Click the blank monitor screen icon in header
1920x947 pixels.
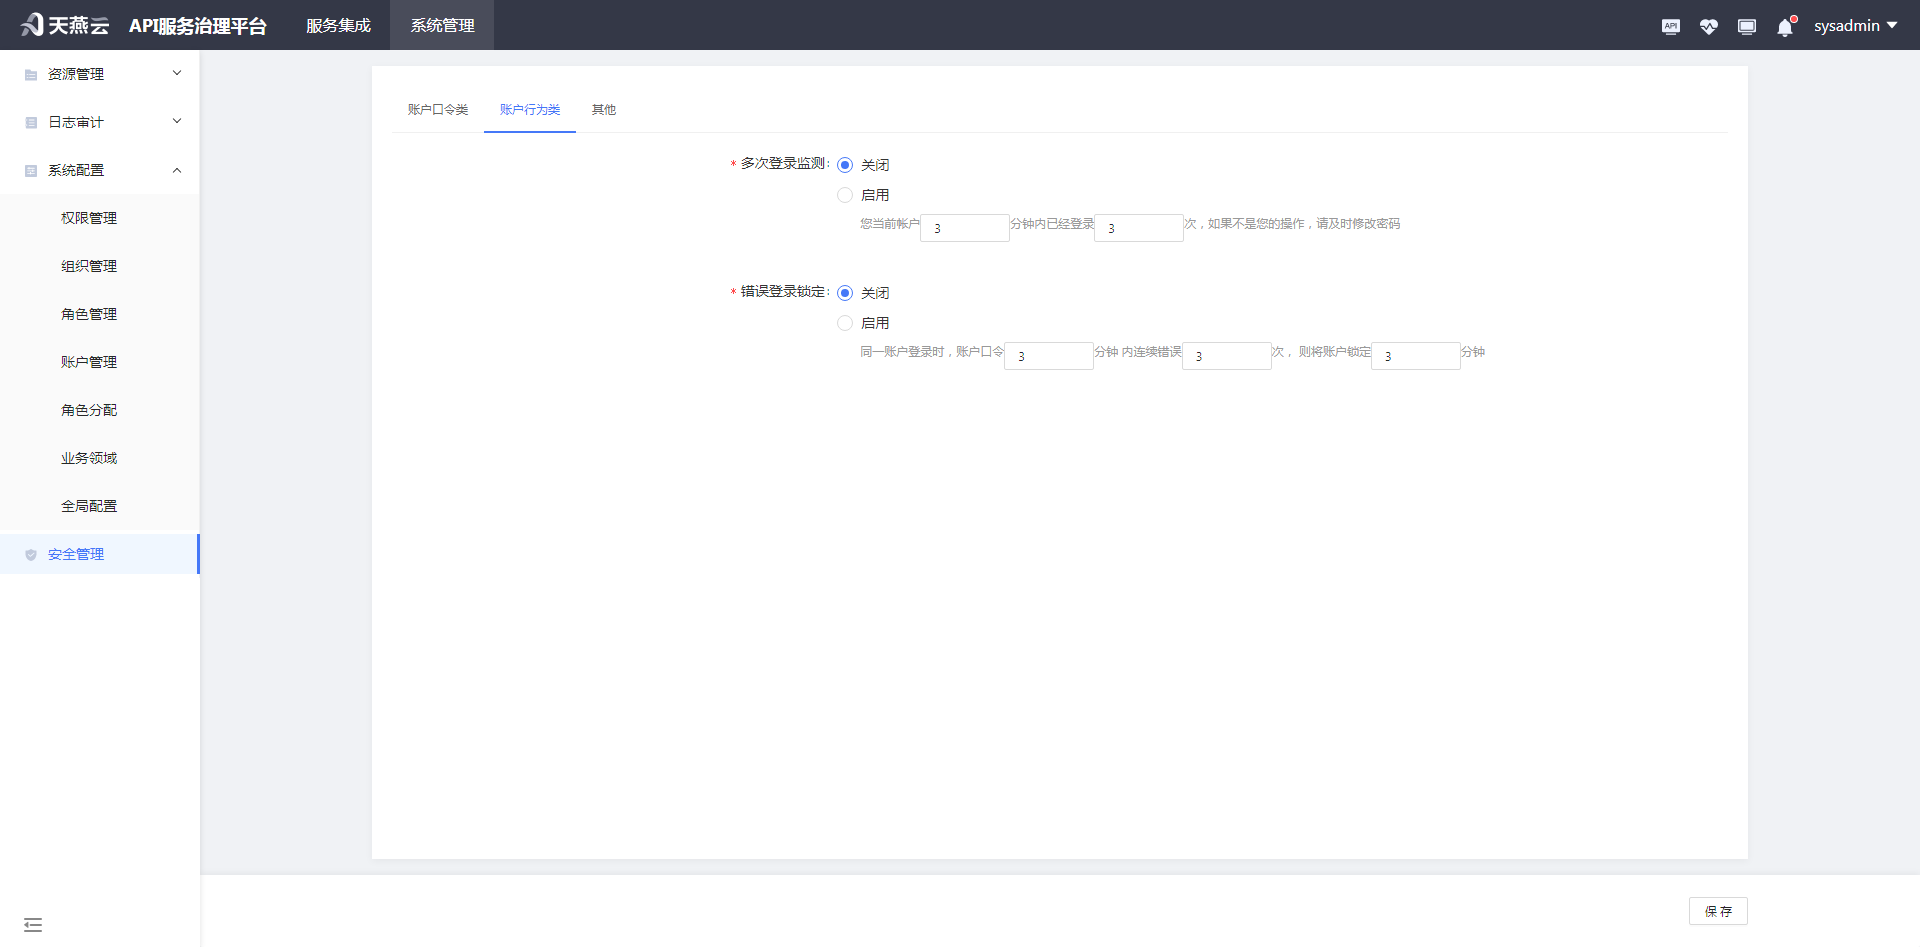pos(1746,27)
